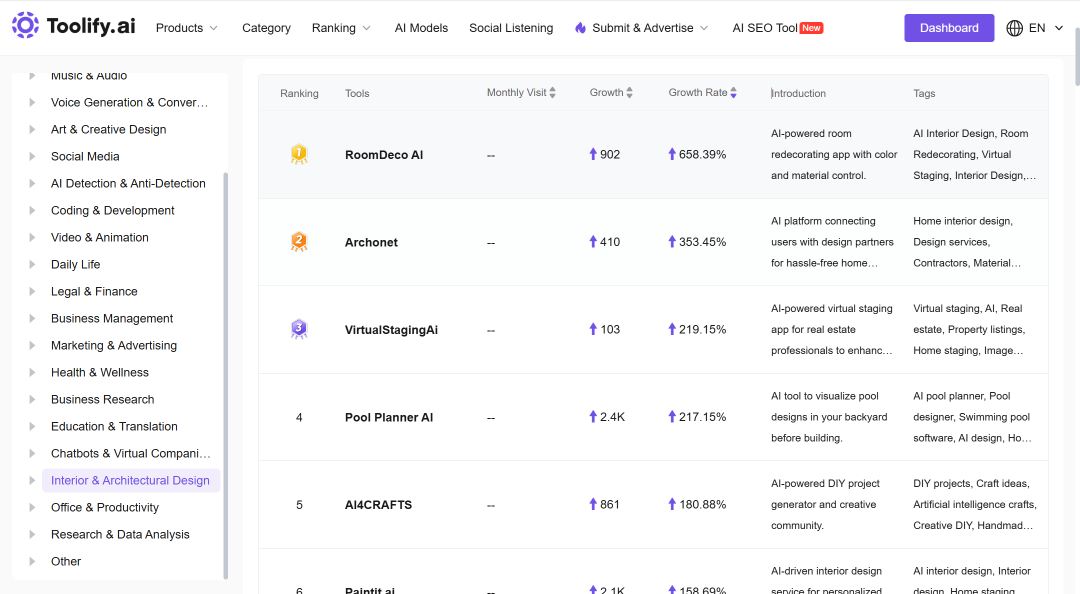Open the Ranking dropdown menu
1080x594 pixels.
point(341,28)
